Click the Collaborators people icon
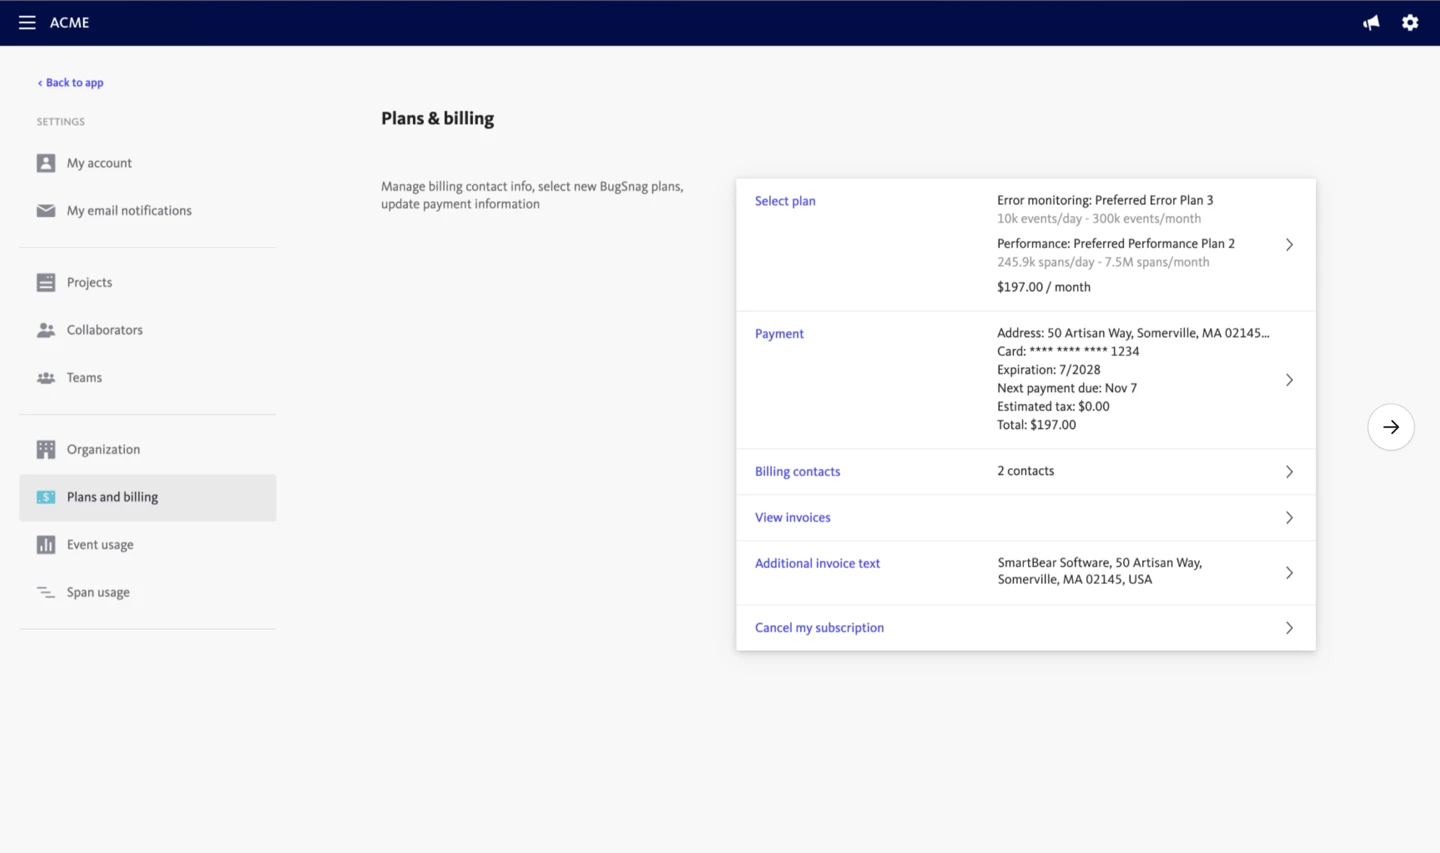The height and width of the screenshot is (853, 1440). click(x=46, y=330)
